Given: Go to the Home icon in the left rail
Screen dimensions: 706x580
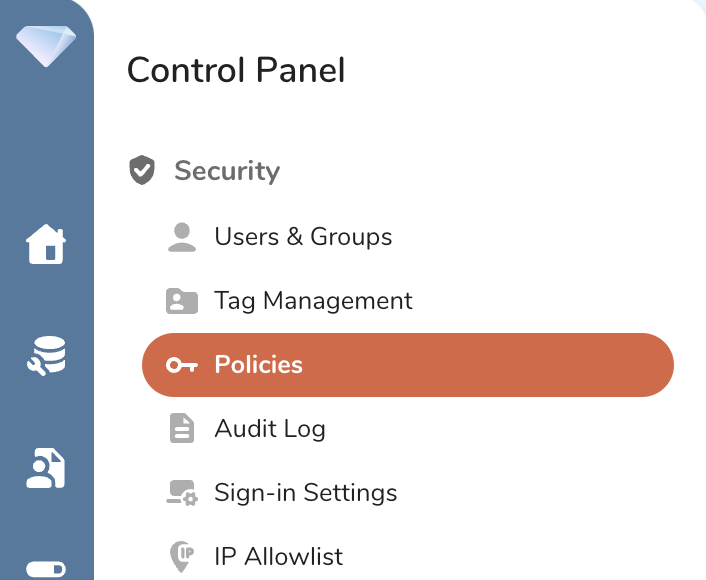Looking at the screenshot, I should (x=46, y=244).
